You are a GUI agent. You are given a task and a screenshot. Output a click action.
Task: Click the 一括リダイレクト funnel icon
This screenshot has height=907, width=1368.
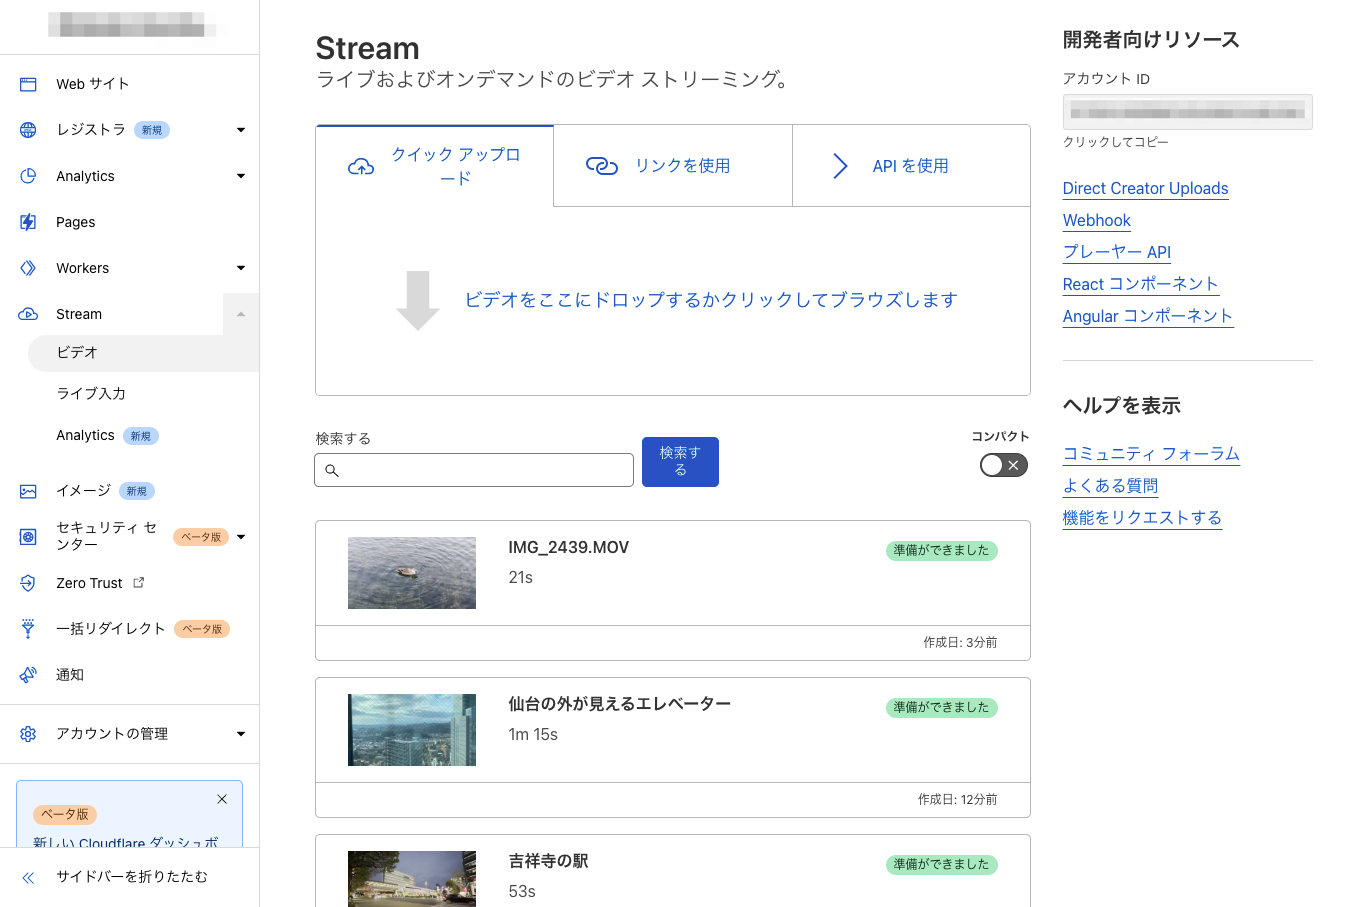[28, 628]
